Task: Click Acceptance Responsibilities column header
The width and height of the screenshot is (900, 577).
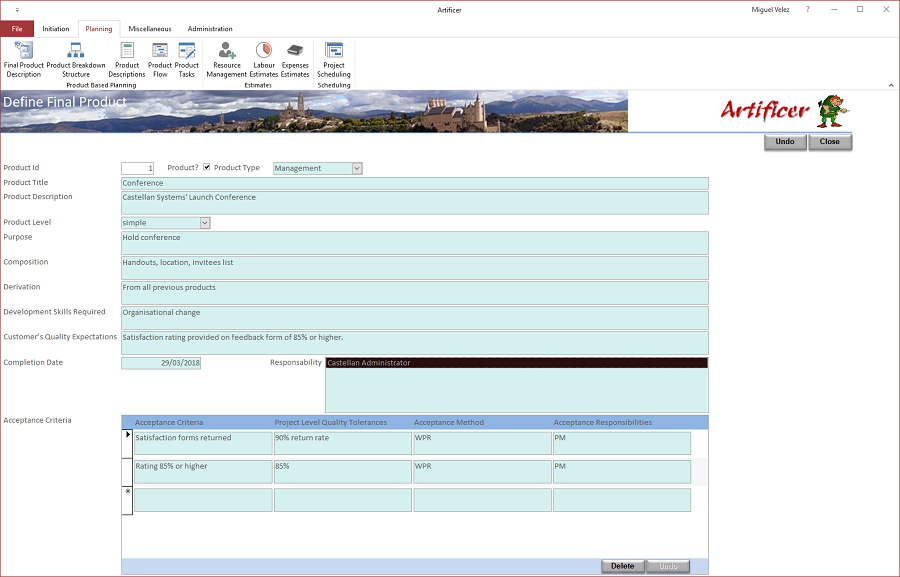Action: pos(603,423)
